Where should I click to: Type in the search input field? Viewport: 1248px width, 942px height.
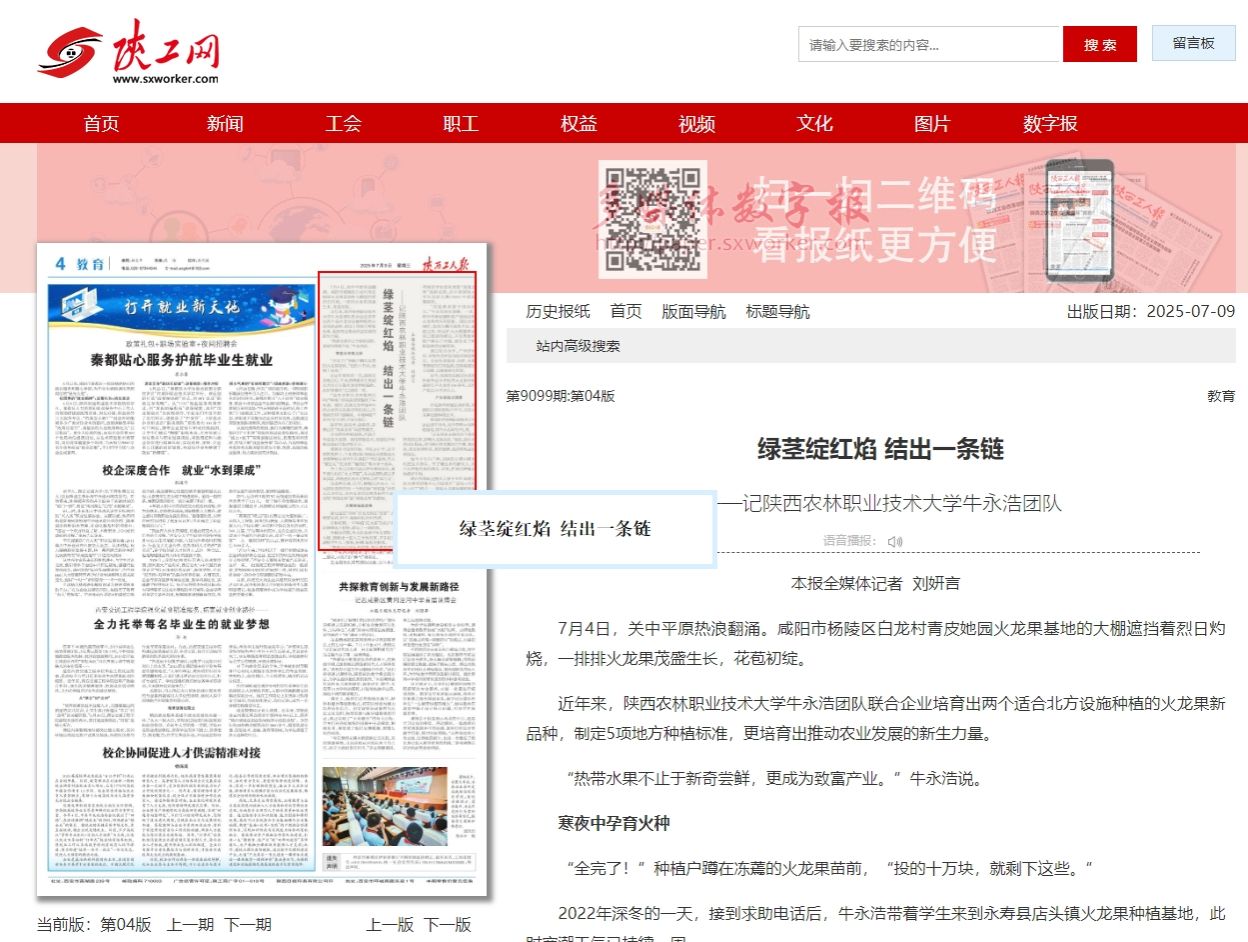[x=928, y=45]
